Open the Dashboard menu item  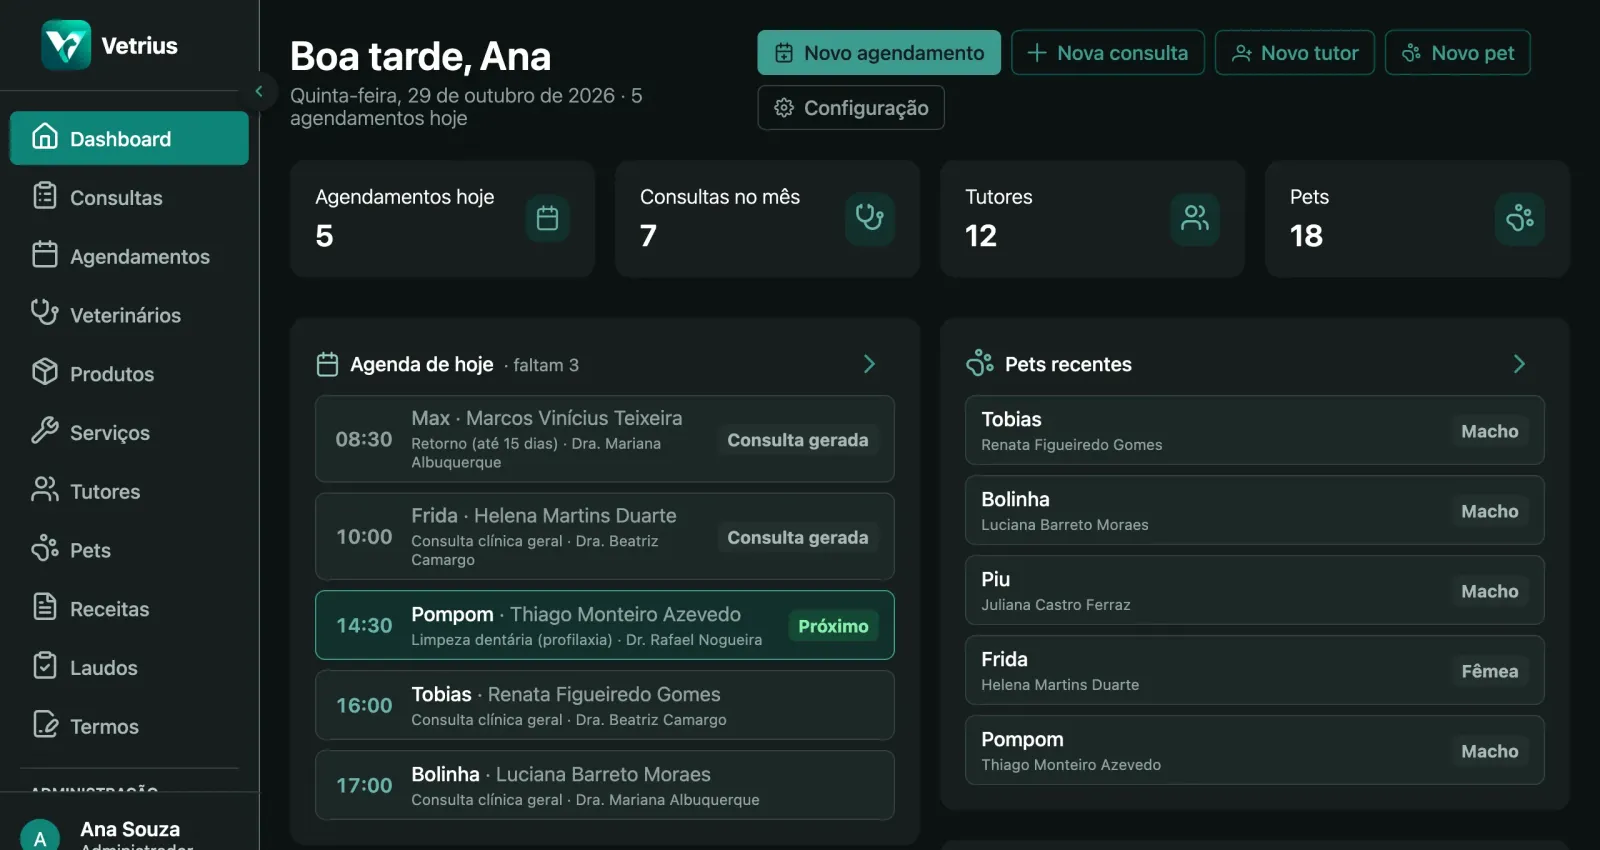(129, 138)
